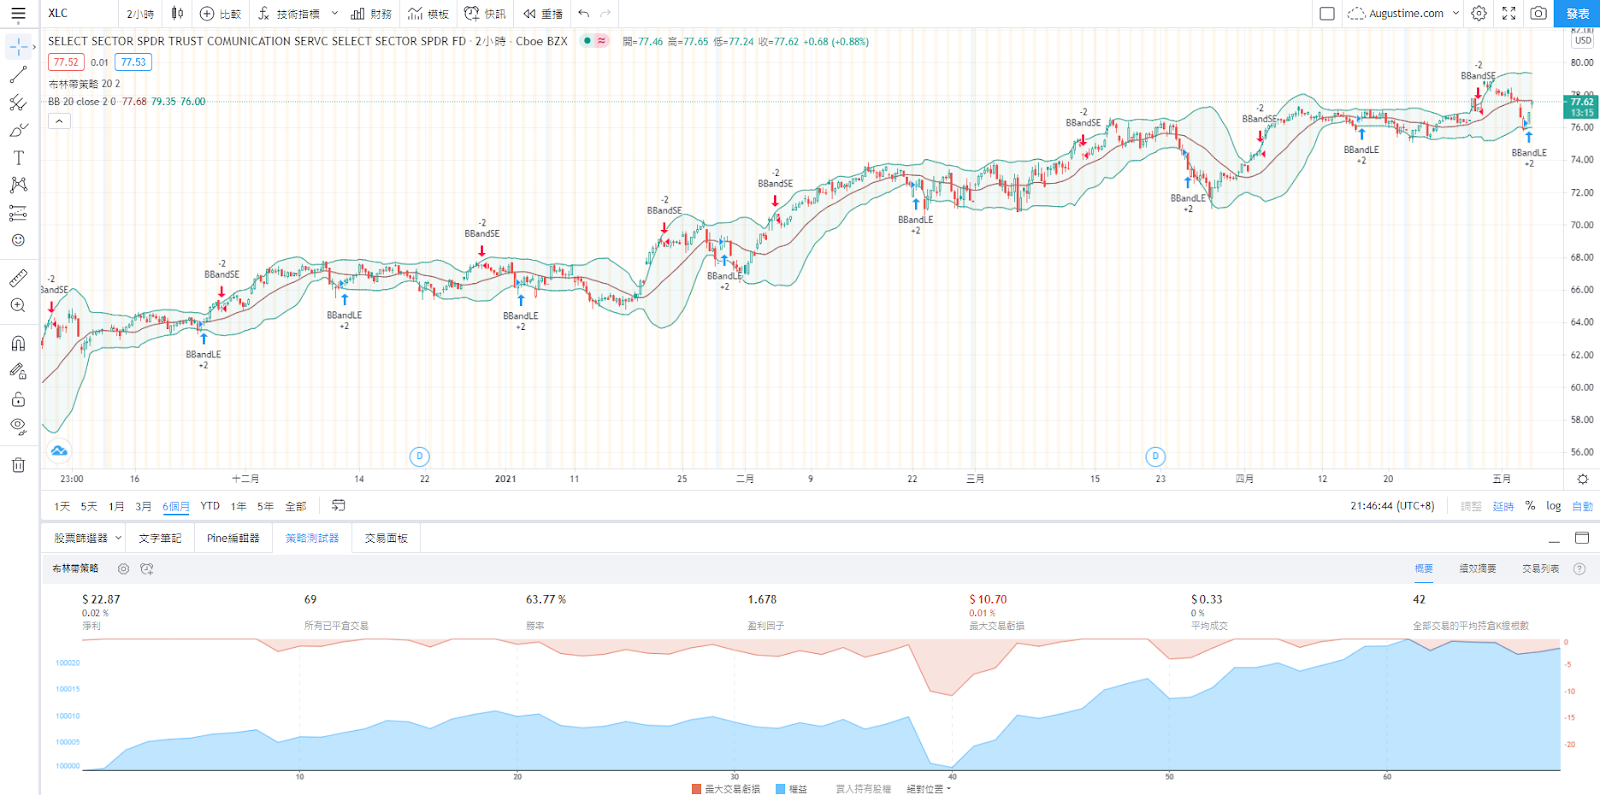
Task: Switch to the overview (概要) subtab
Action: (1424, 569)
